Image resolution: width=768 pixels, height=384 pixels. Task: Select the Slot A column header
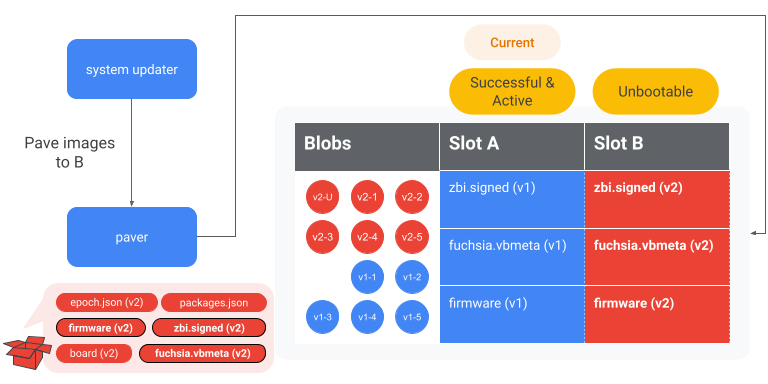click(512, 146)
